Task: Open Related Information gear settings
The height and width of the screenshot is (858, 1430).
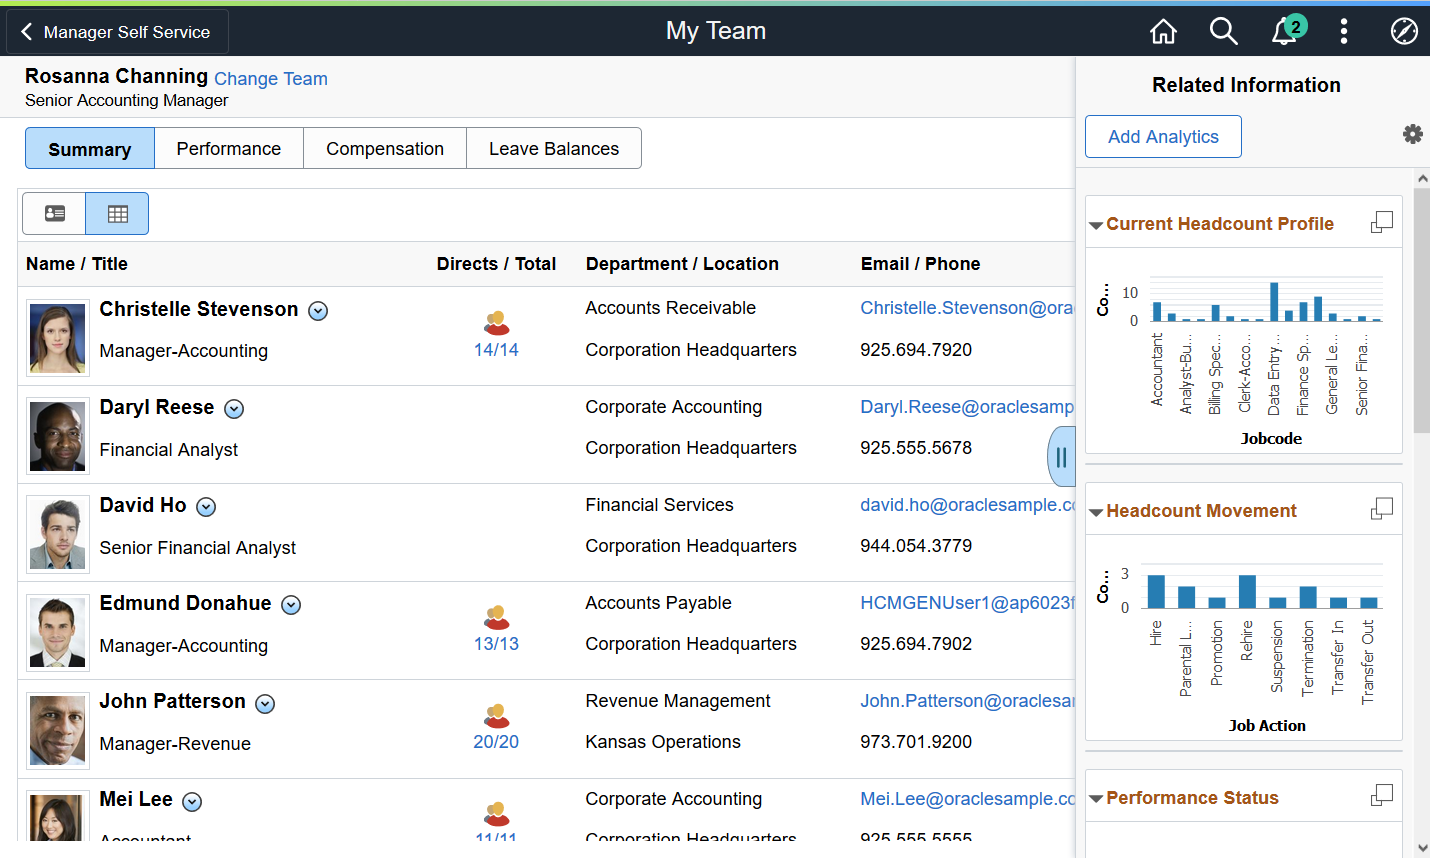Action: [1412, 134]
